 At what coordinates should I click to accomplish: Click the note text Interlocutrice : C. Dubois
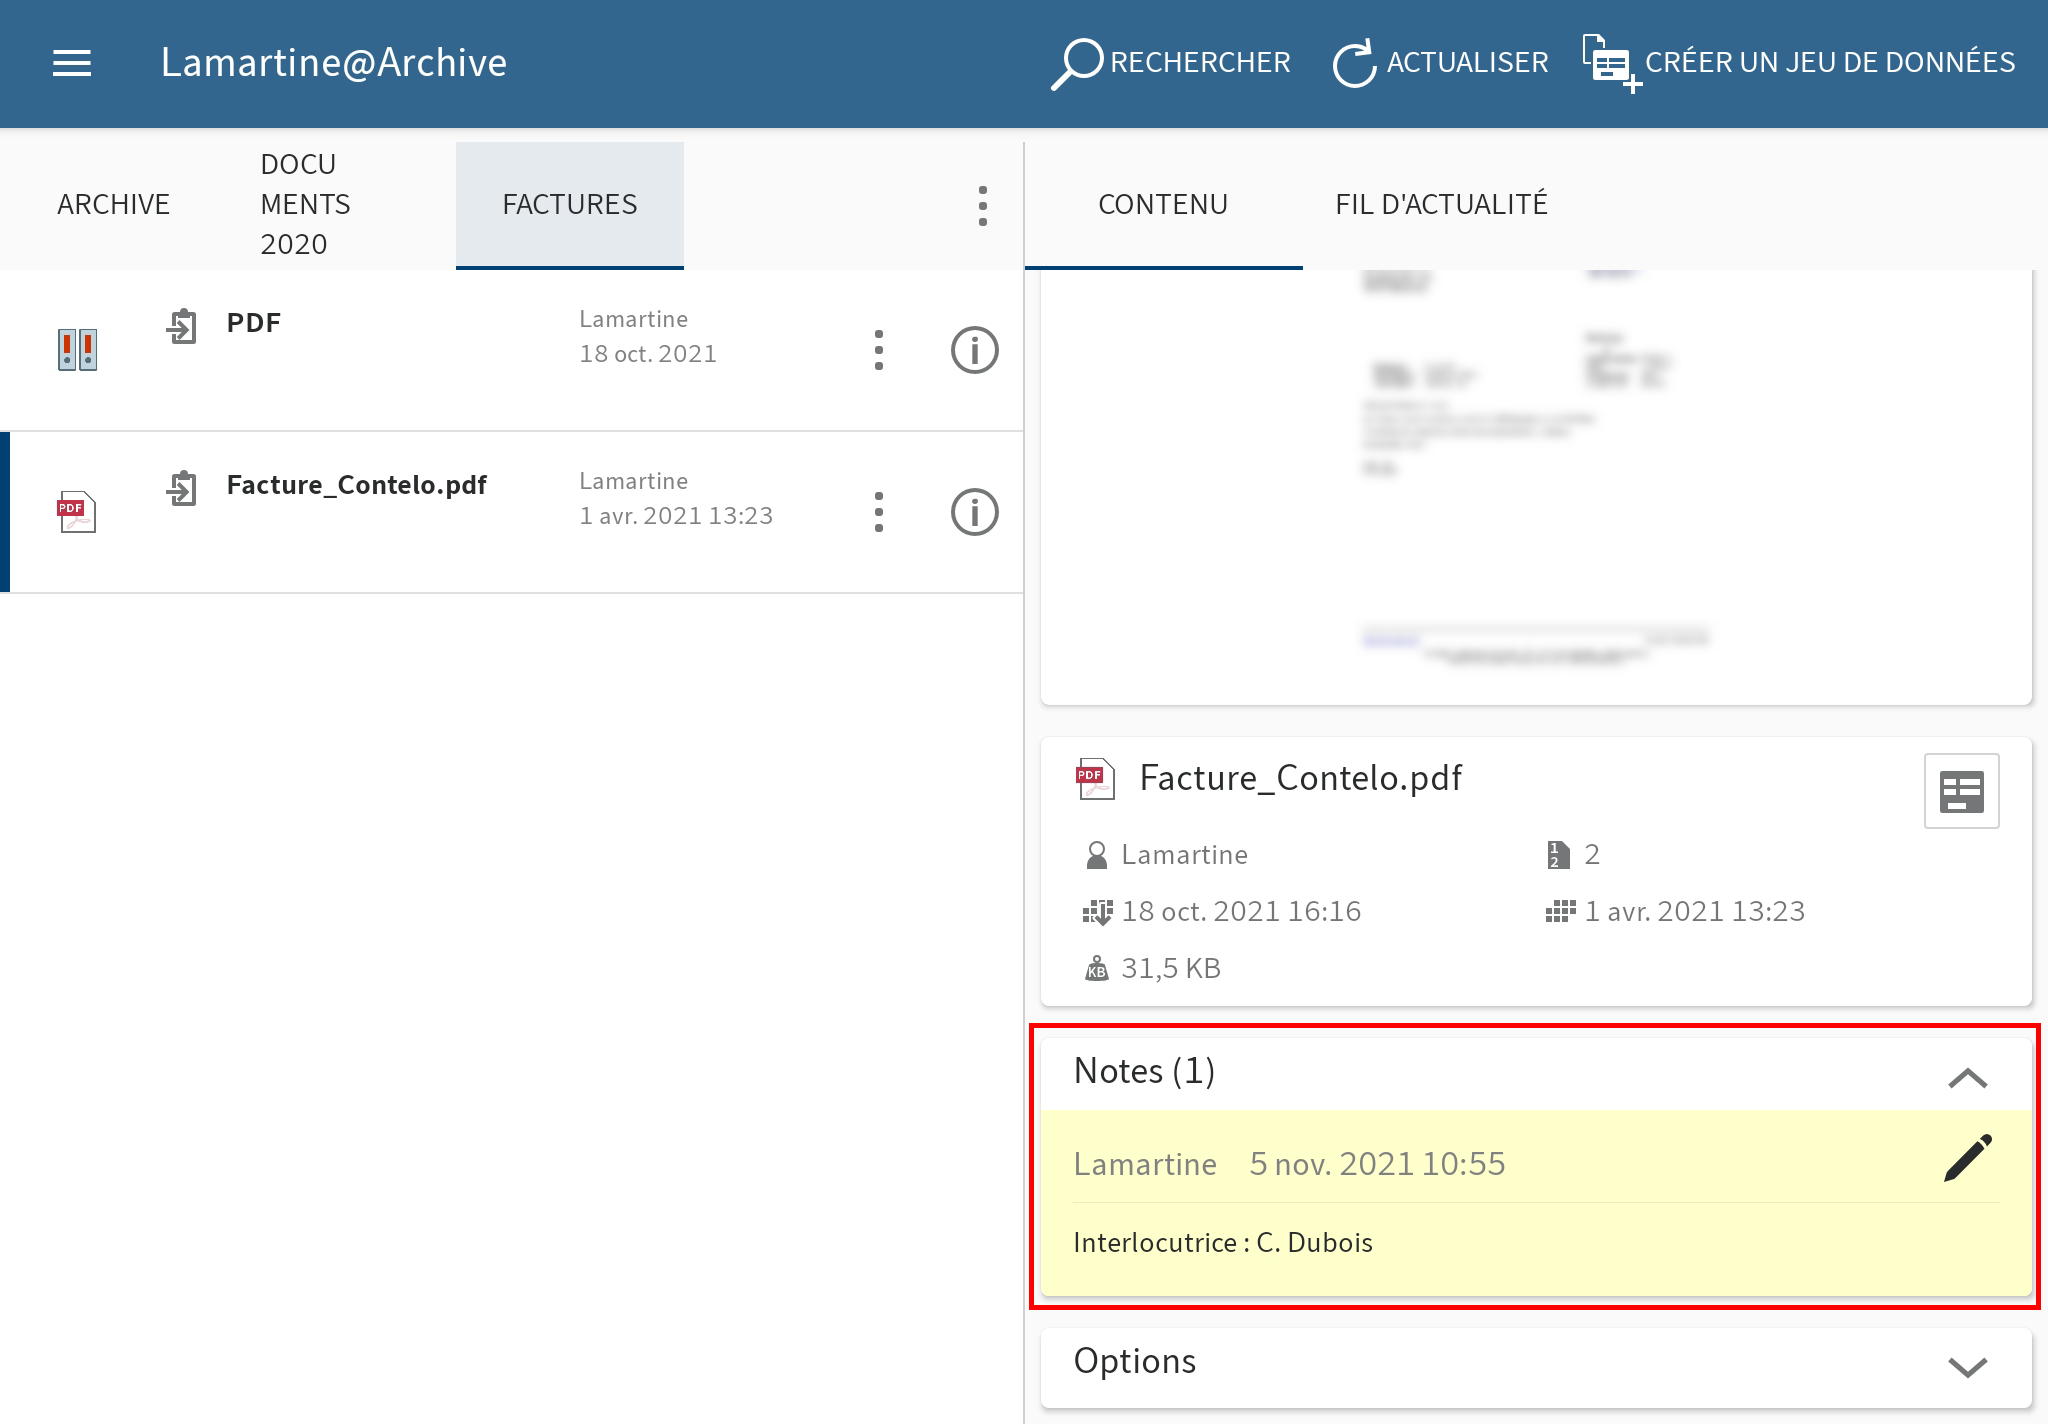pos(1223,1243)
